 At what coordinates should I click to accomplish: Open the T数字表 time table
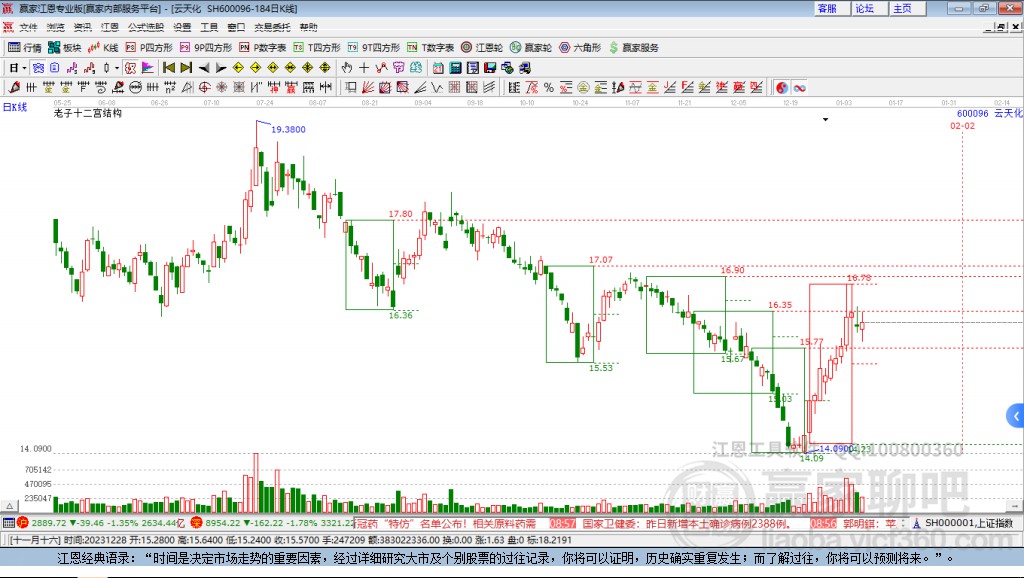(430, 48)
